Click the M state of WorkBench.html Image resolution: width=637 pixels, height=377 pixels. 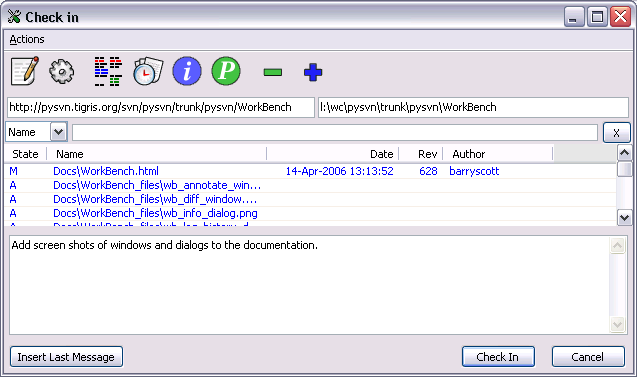13,171
